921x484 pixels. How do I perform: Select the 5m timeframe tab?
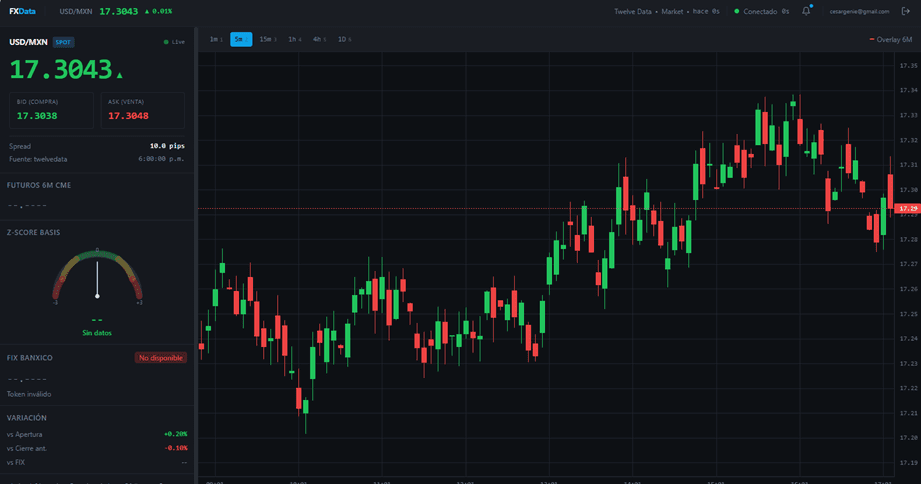click(241, 39)
